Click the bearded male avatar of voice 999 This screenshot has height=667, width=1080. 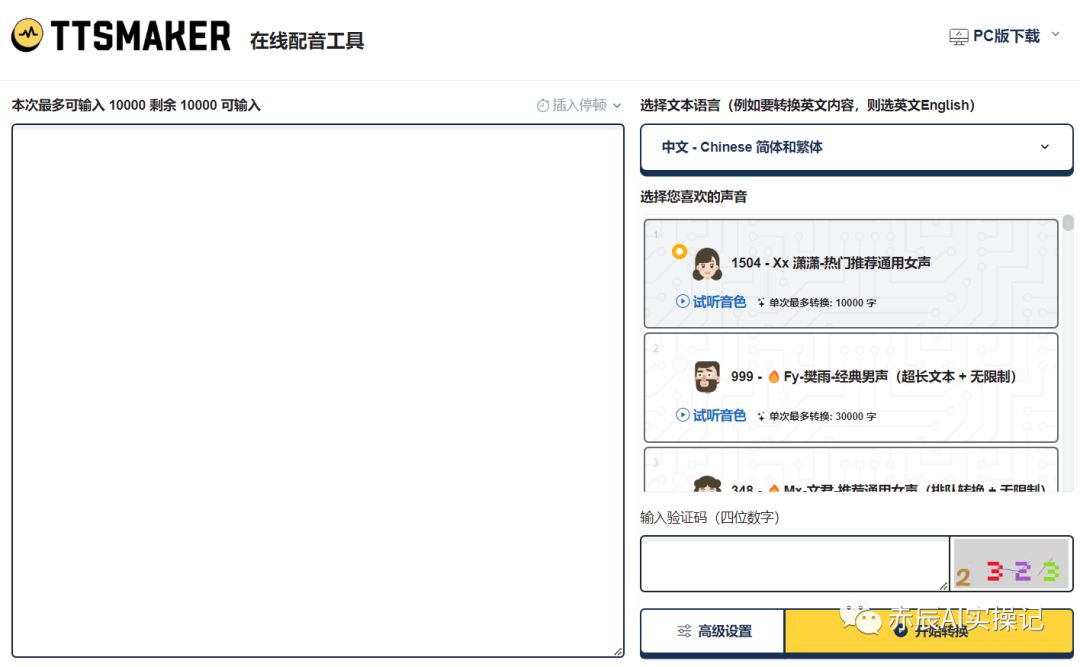[707, 377]
